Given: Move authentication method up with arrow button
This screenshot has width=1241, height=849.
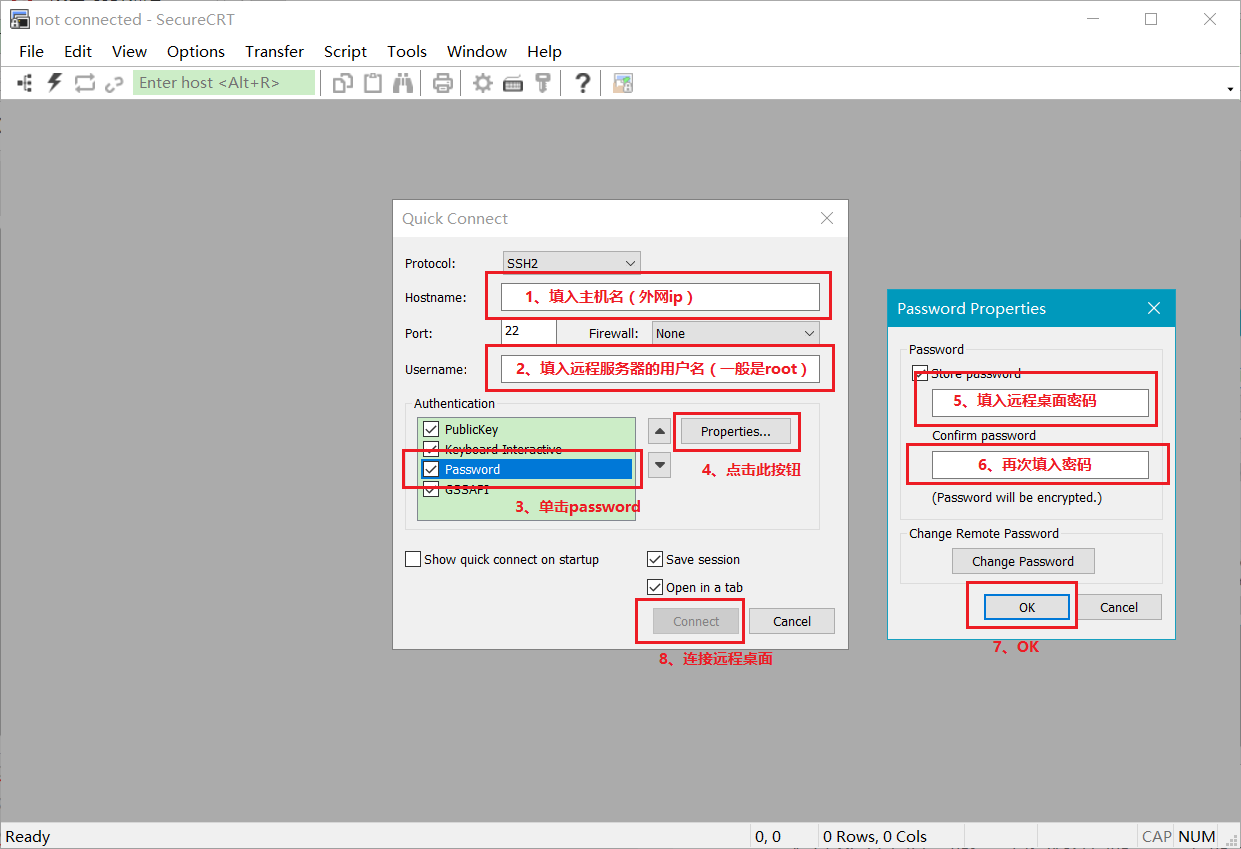Looking at the screenshot, I should [659, 432].
